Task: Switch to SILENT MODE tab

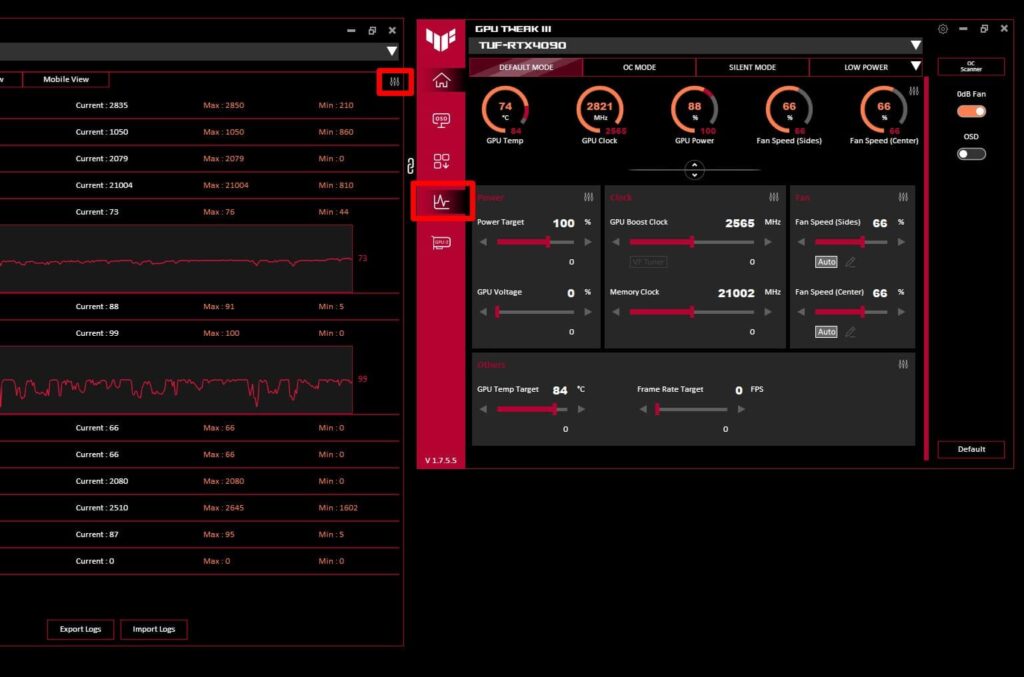Action: (x=752, y=67)
